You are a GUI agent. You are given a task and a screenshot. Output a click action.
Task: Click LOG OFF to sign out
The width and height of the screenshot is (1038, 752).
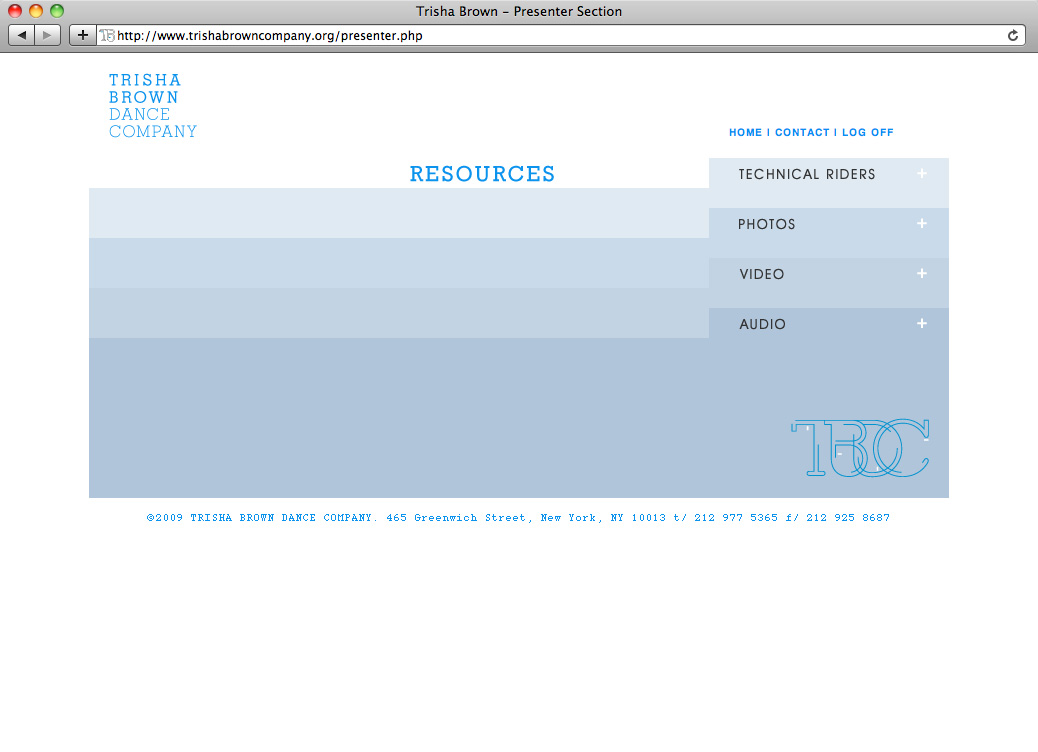pos(867,132)
